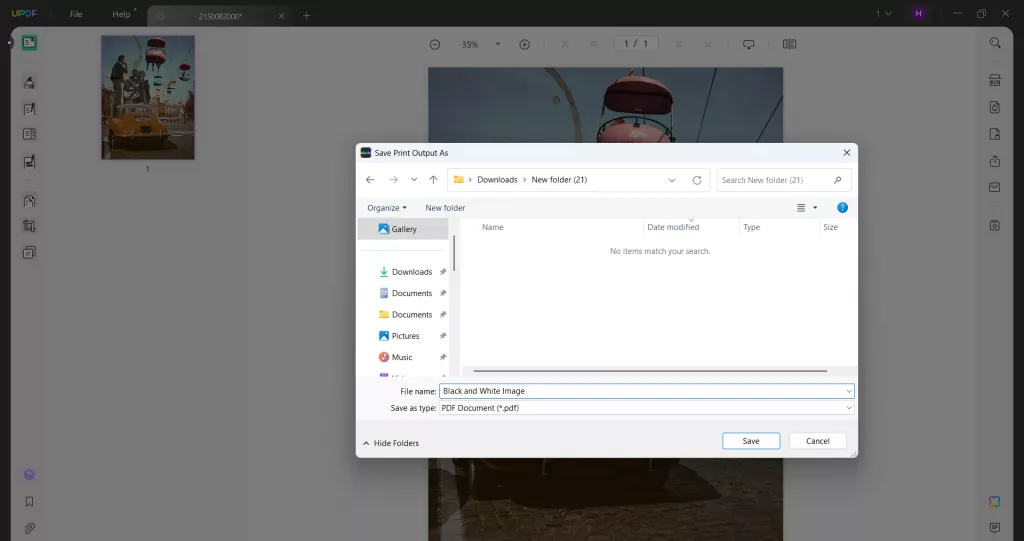This screenshot has height=541, width=1024.
Task: Go up one folder level arrow
Action: pos(433,180)
